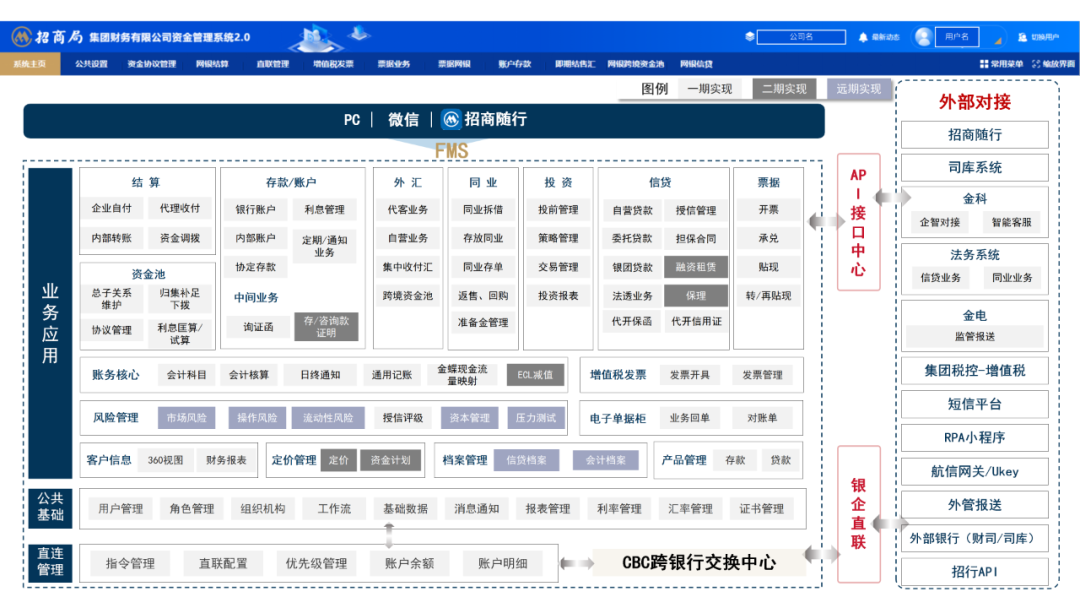Click the 智能客服 box under 金科
Image resolution: width=1080 pixels, height=608 pixels.
pyautogui.click(x=1011, y=222)
